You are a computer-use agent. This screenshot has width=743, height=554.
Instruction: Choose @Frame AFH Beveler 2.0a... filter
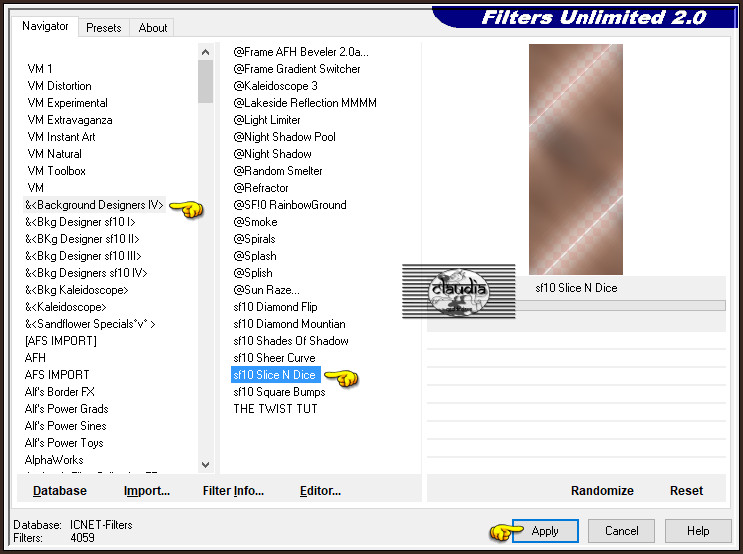(300, 52)
